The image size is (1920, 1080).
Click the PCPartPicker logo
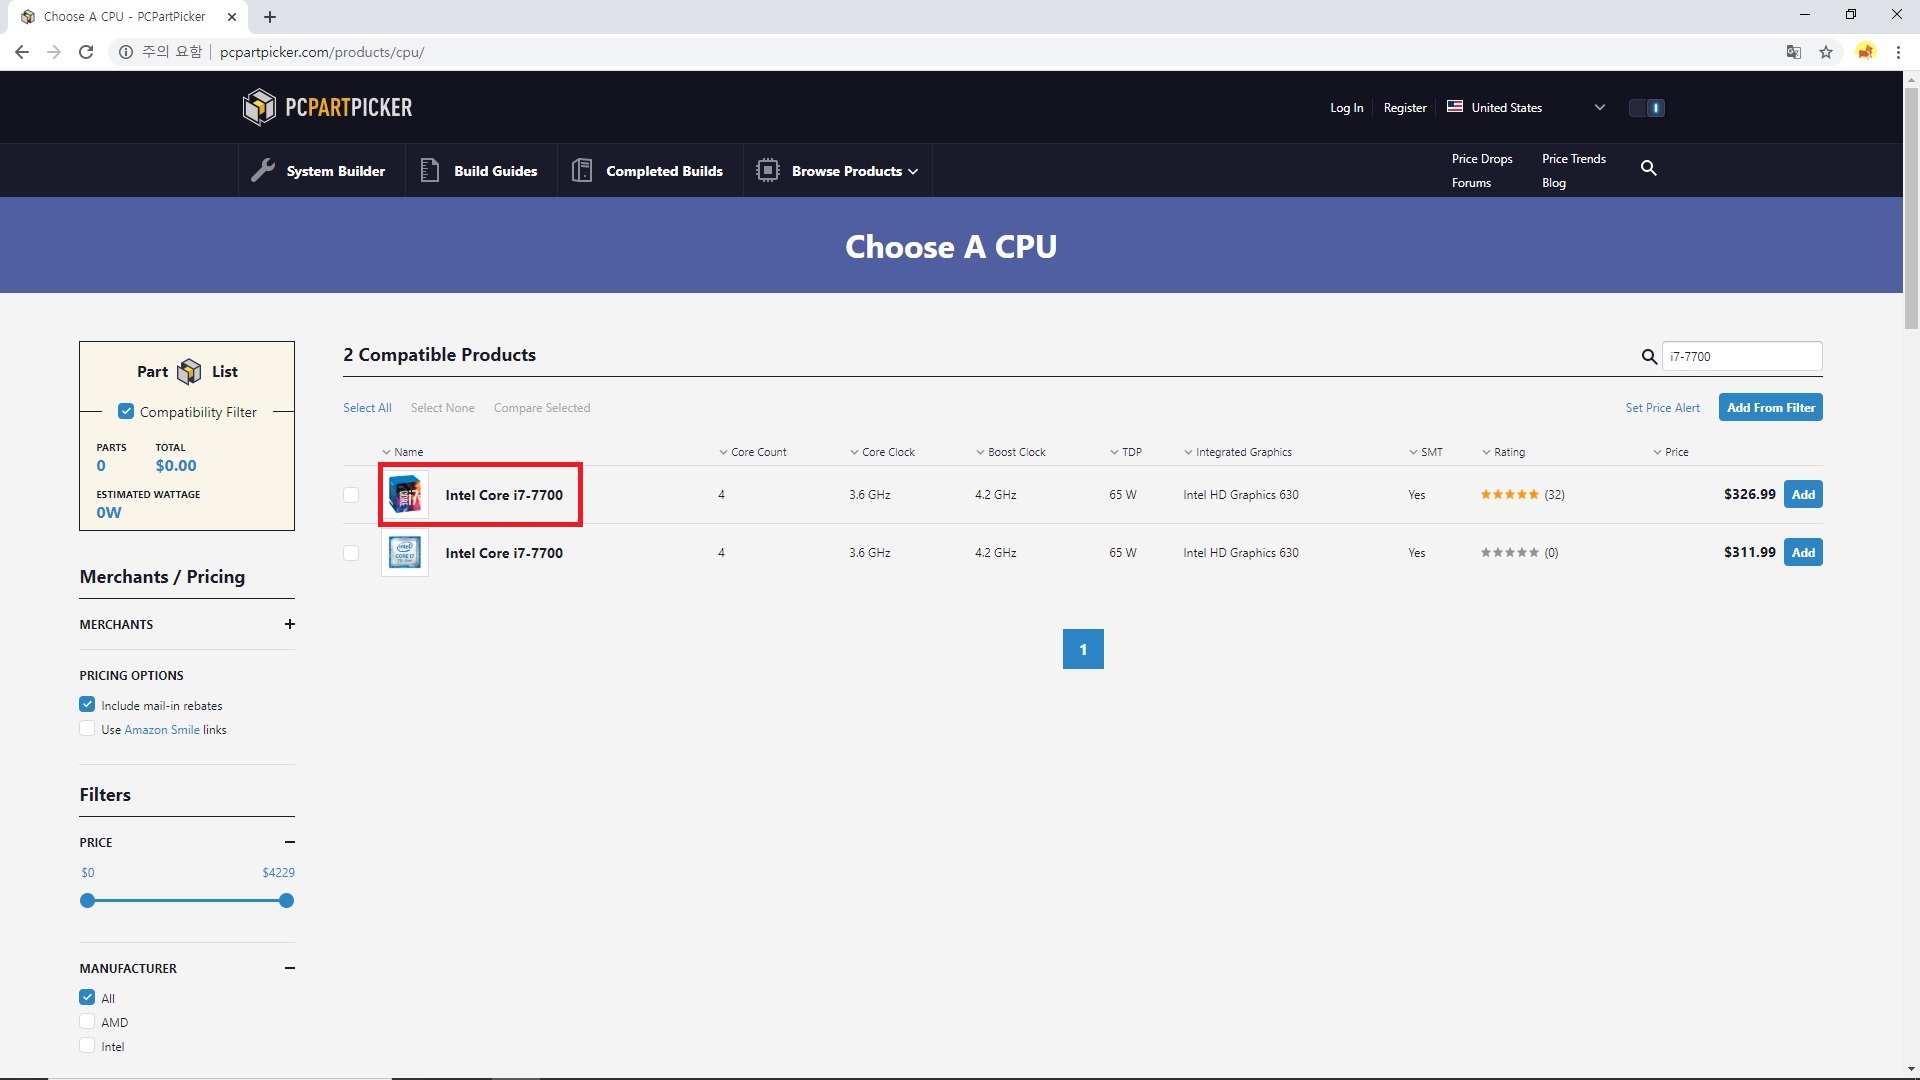point(327,107)
